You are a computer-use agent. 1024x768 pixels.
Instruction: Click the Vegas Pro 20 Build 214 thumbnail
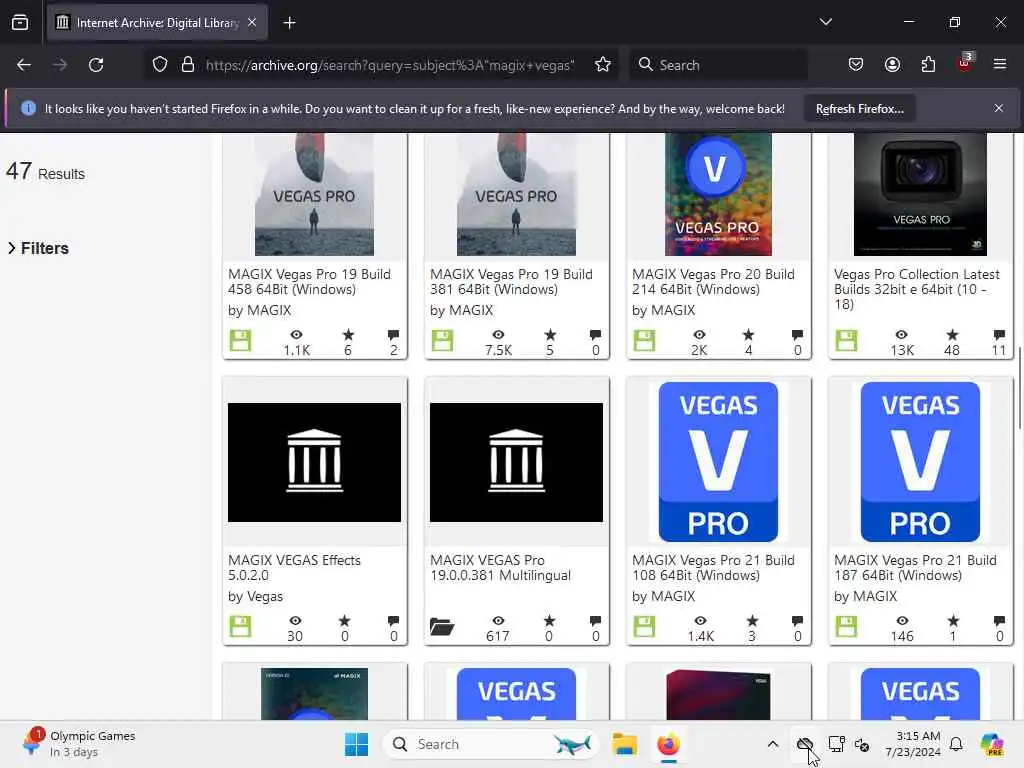click(718, 195)
